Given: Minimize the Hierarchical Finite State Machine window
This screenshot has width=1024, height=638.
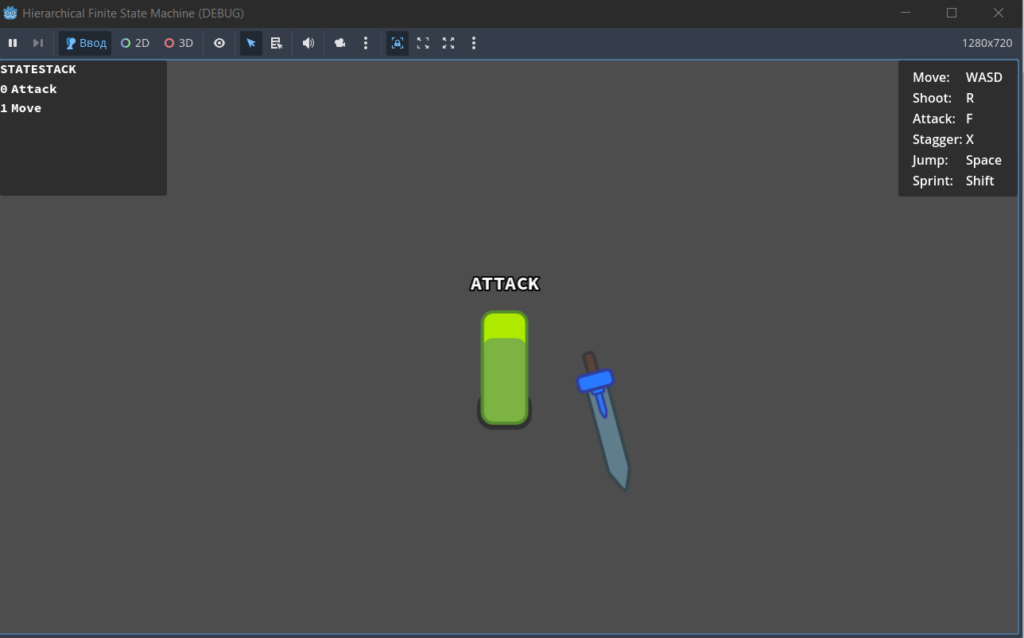Looking at the screenshot, I should click(905, 13).
